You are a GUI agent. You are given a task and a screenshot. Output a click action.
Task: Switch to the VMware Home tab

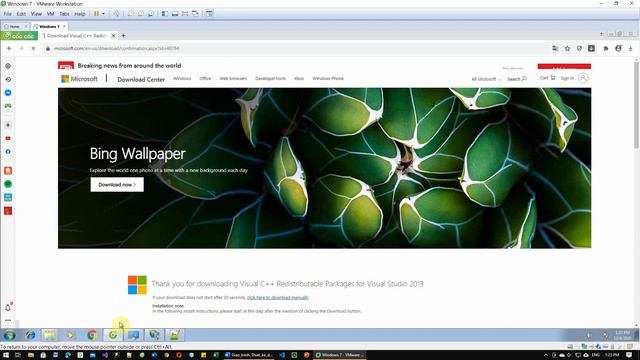[14, 27]
